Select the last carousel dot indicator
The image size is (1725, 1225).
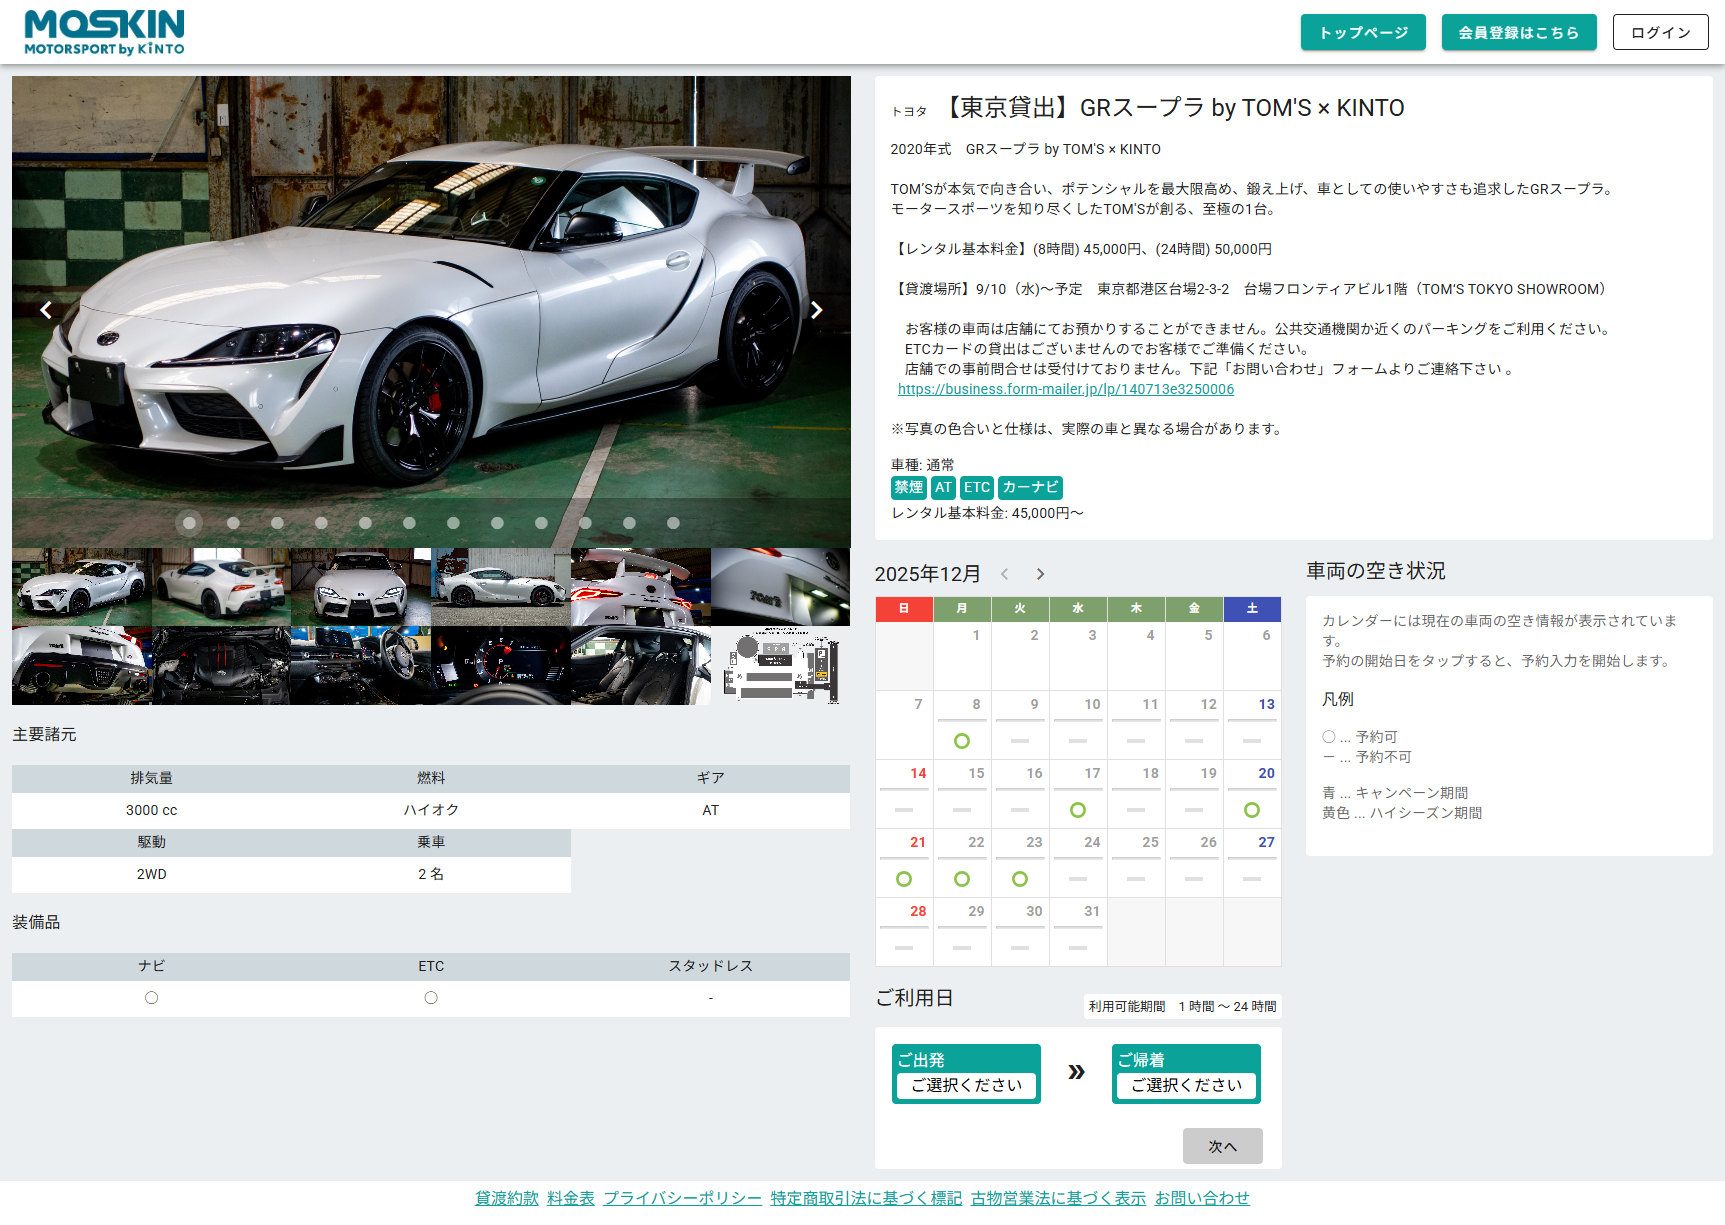tap(673, 523)
